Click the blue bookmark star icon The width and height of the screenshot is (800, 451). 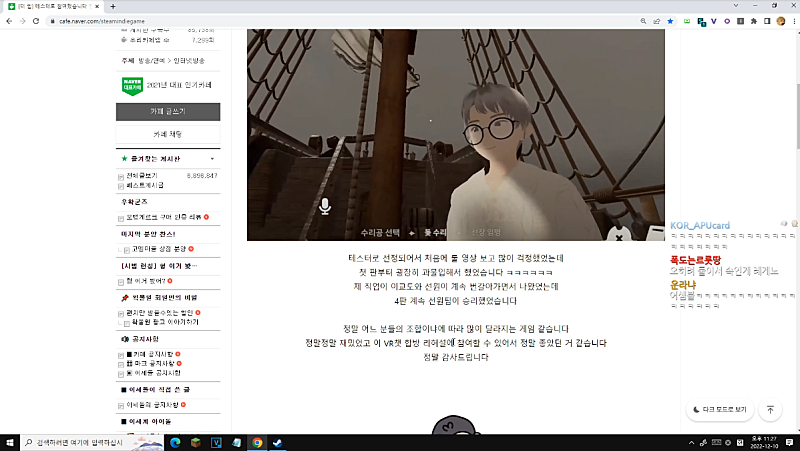click(x=670, y=21)
